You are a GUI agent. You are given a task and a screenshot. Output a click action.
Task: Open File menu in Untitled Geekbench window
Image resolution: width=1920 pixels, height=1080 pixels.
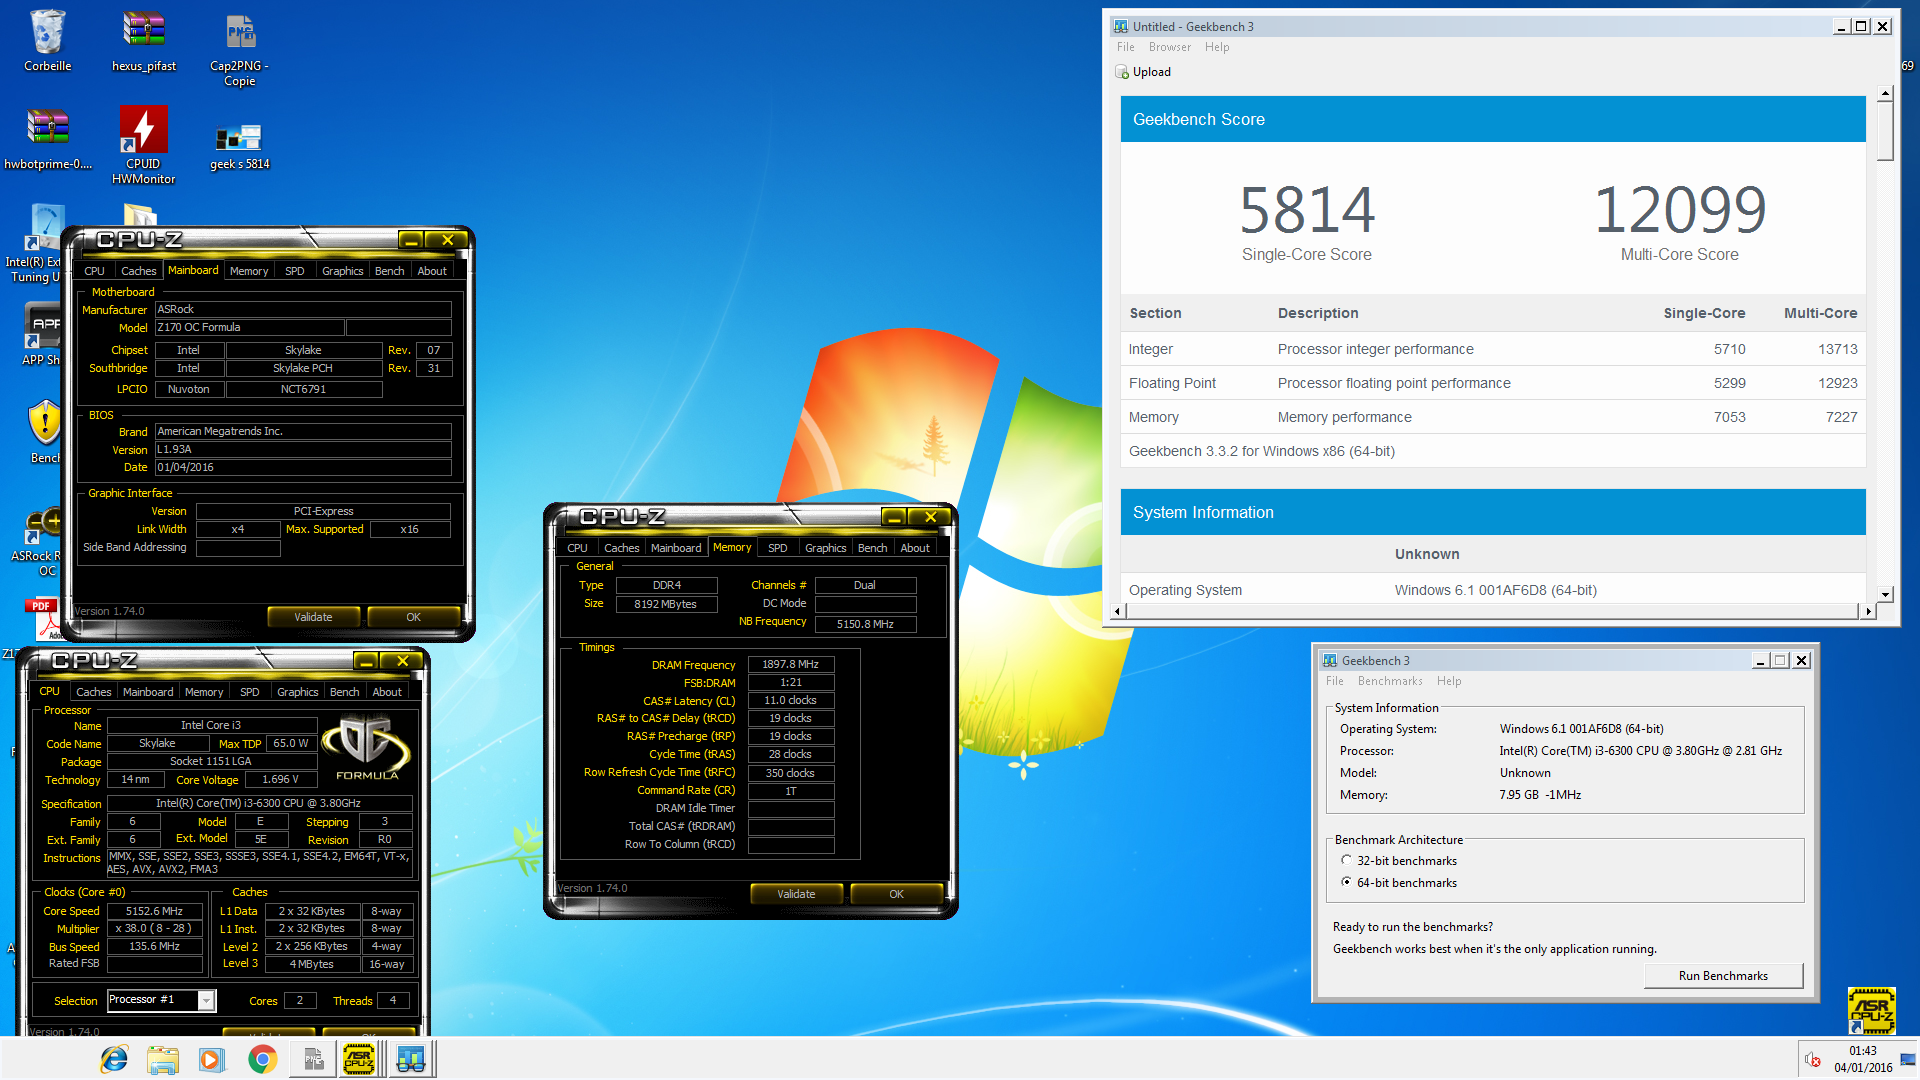[1125, 47]
